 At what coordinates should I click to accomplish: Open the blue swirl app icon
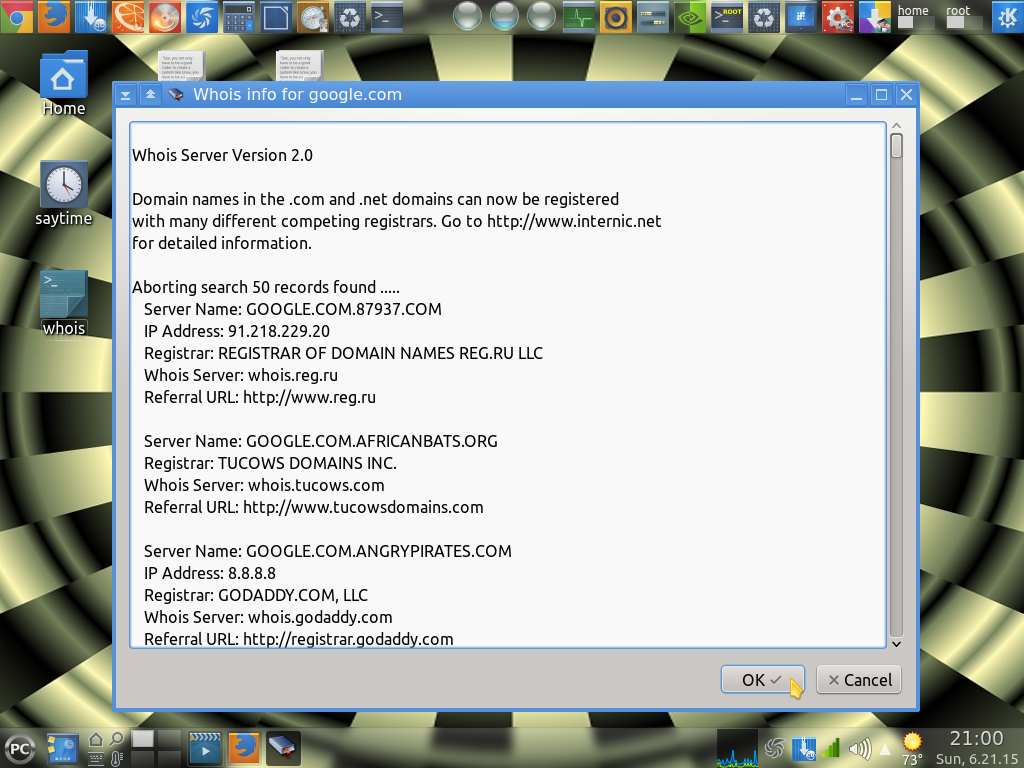pyautogui.click(x=202, y=17)
